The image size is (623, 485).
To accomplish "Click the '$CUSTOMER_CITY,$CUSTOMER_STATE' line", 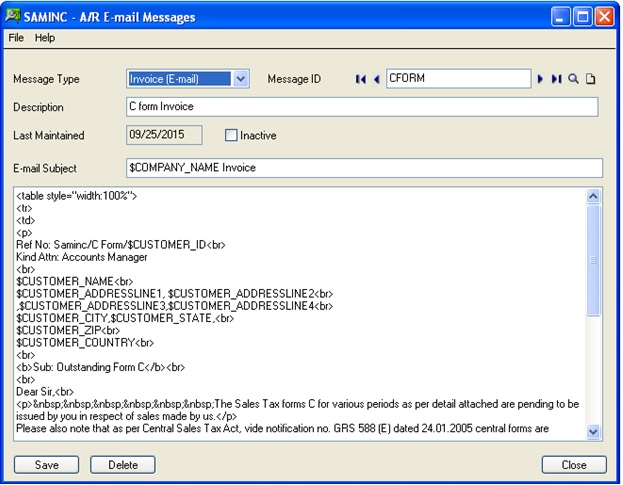I will coord(125,318).
